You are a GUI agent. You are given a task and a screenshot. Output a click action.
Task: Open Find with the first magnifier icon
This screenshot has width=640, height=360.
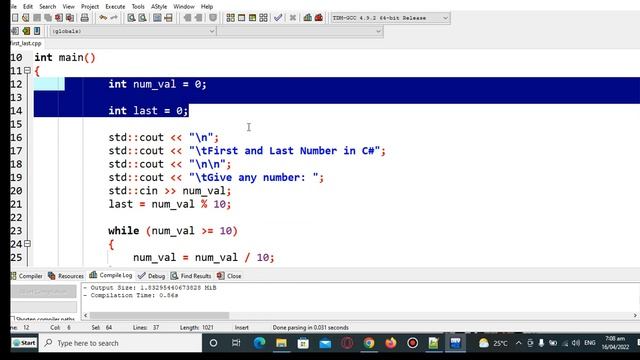pos(131,18)
